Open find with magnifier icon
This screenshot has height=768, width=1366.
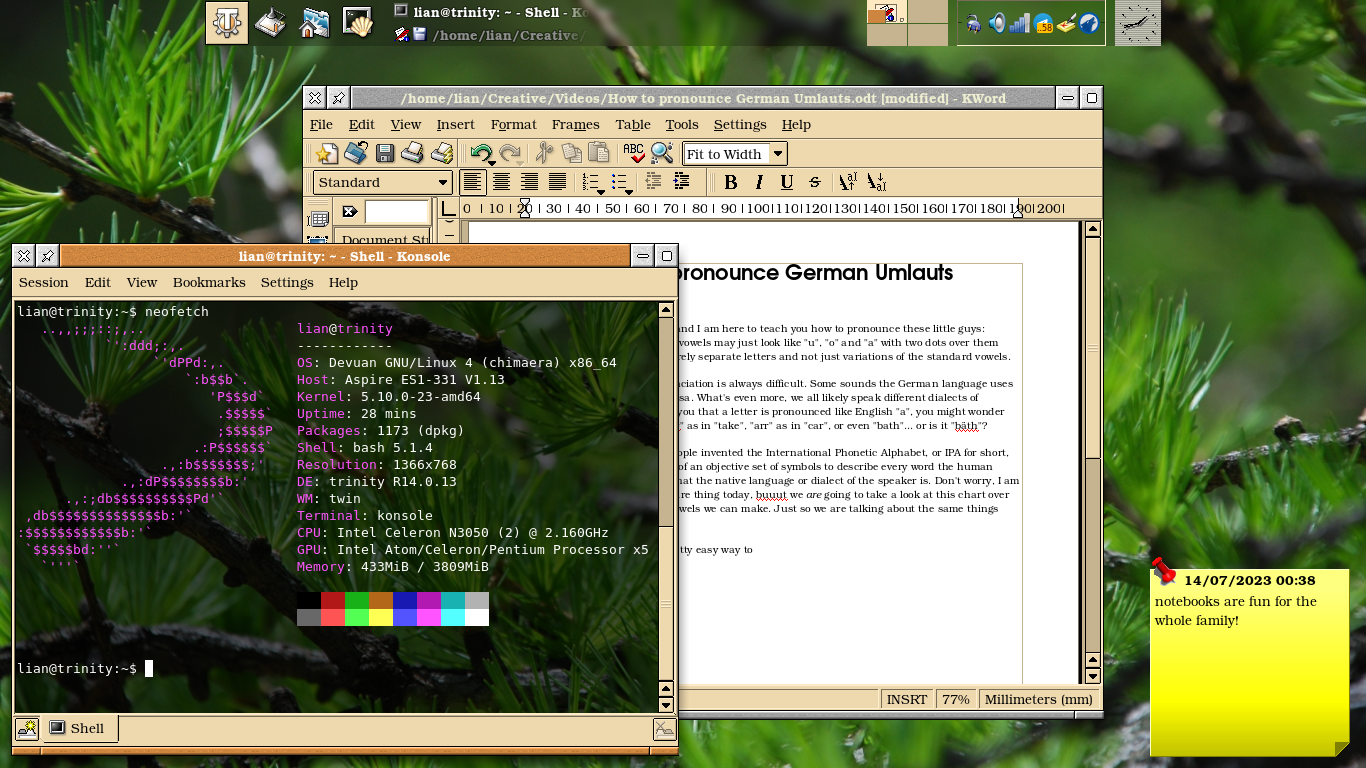661,153
